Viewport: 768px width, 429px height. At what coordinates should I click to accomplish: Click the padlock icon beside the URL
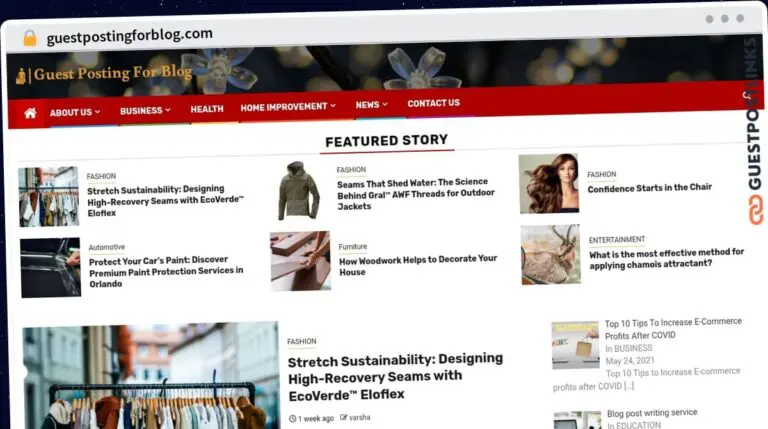click(x=30, y=38)
